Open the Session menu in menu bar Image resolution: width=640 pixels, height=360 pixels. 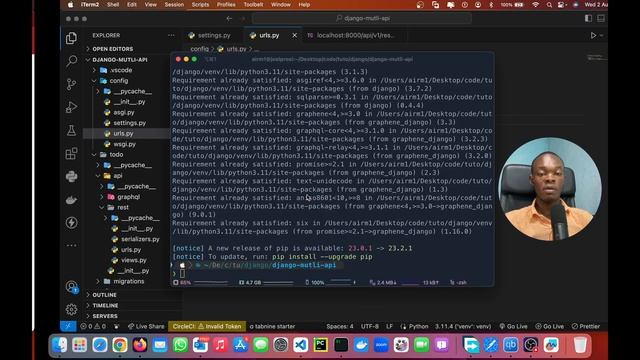174,4
